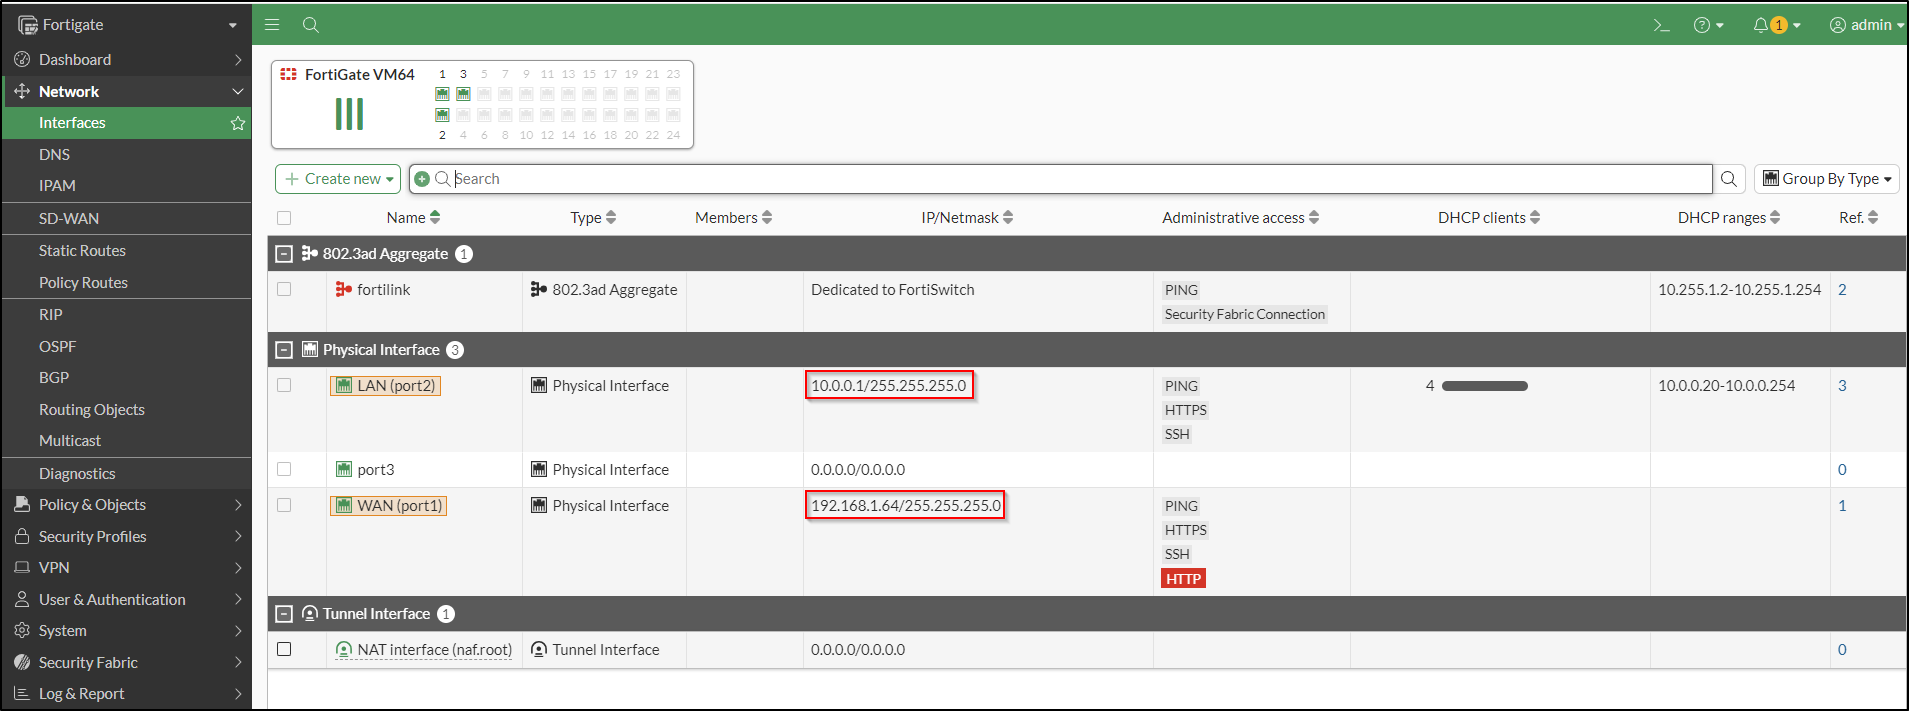
Task: Click port 2 icon in the FortiGate faceplate
Action: tap(442, 115)
